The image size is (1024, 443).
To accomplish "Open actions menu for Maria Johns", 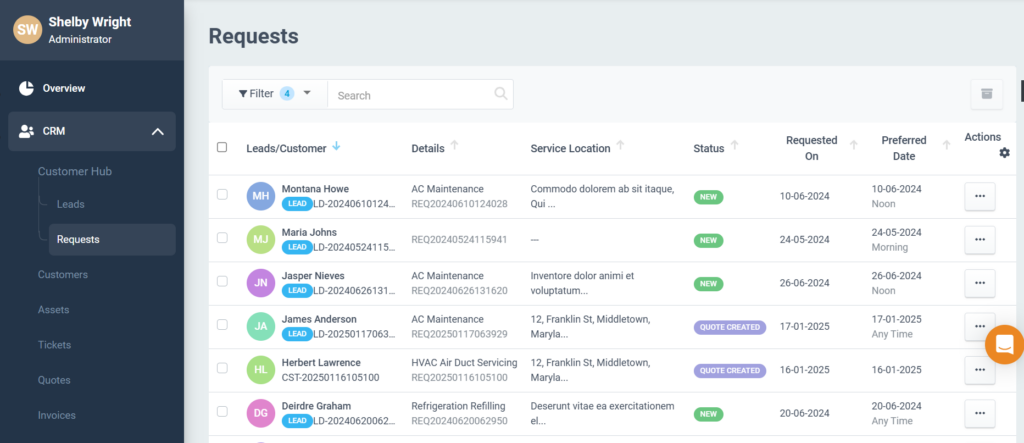I will (x=979, y=240).
